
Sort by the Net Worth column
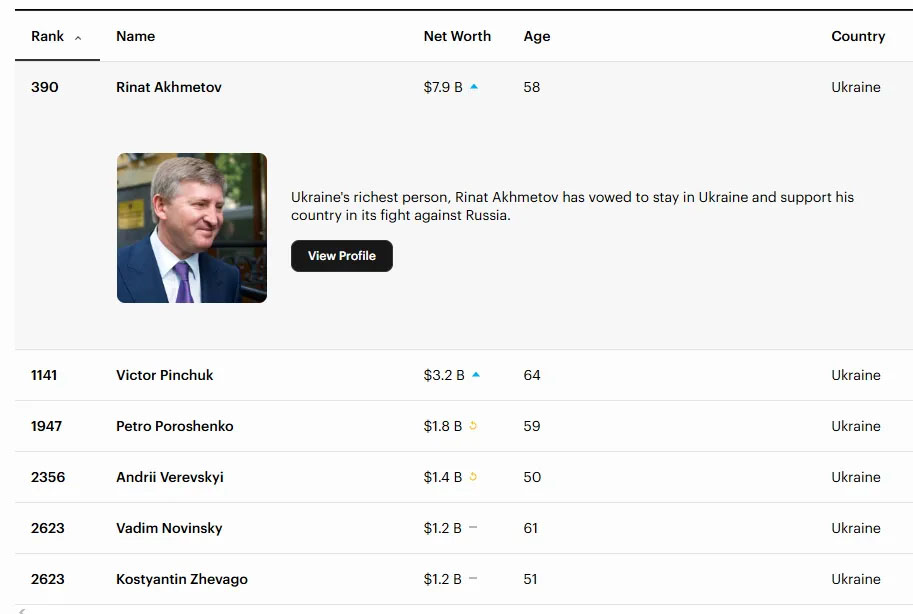457,36
